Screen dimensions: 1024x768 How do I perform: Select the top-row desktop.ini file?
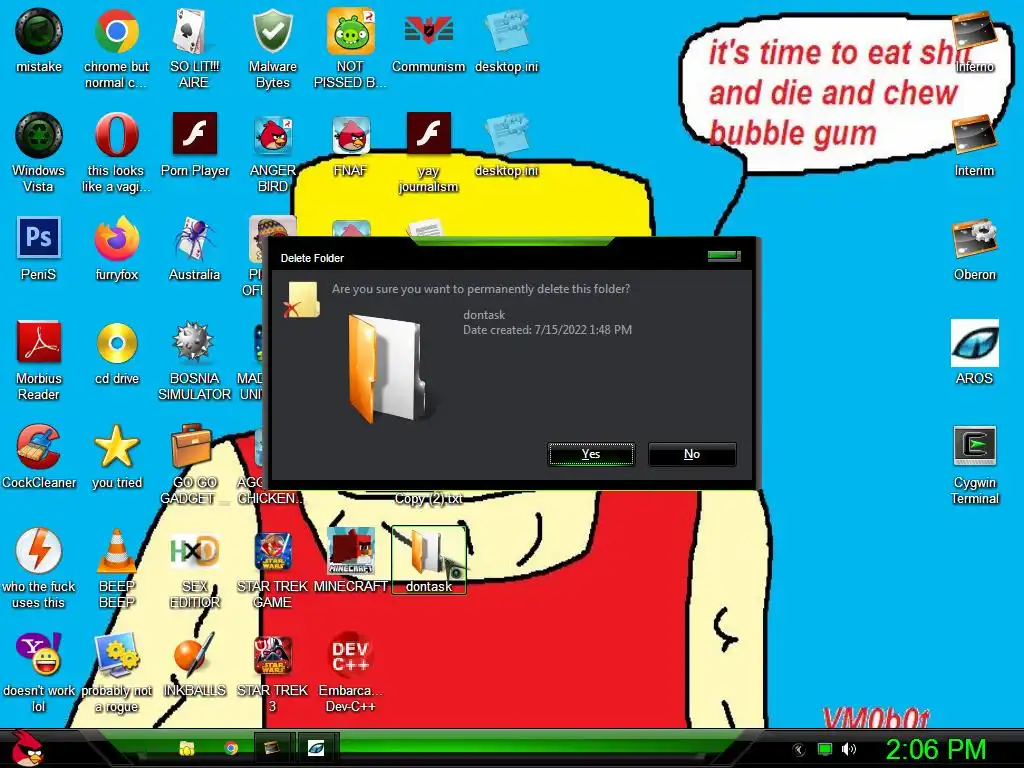point(507,41)
